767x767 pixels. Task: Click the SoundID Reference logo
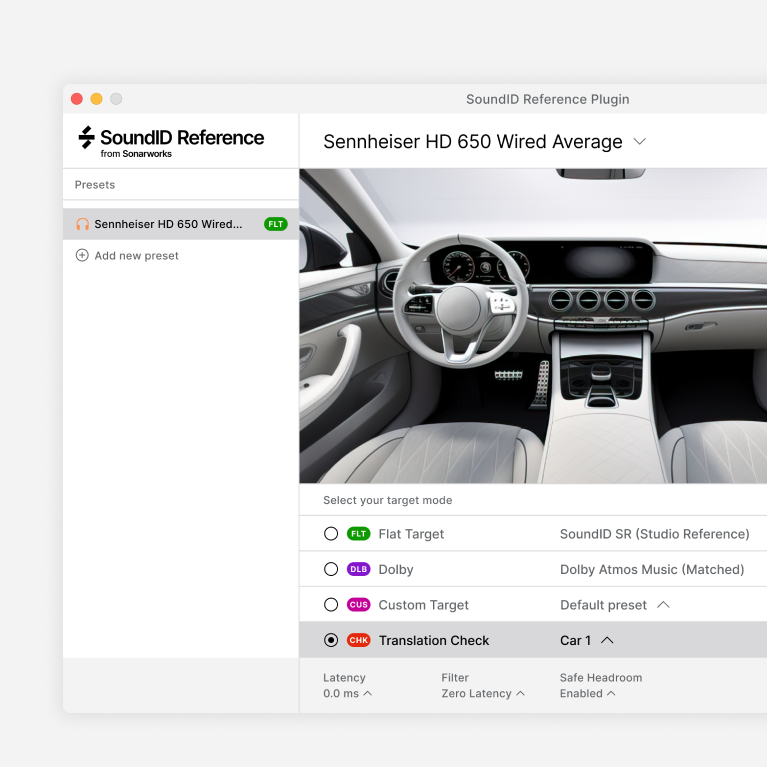tap(171, 141)
